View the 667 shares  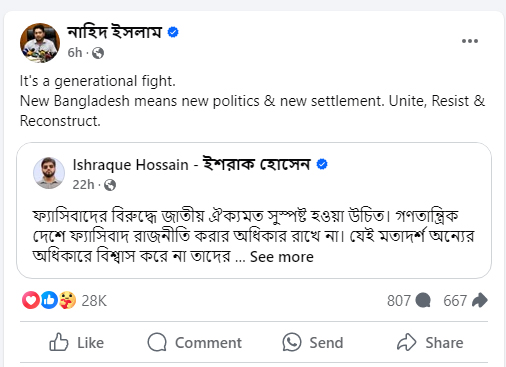tap(465, 300)
